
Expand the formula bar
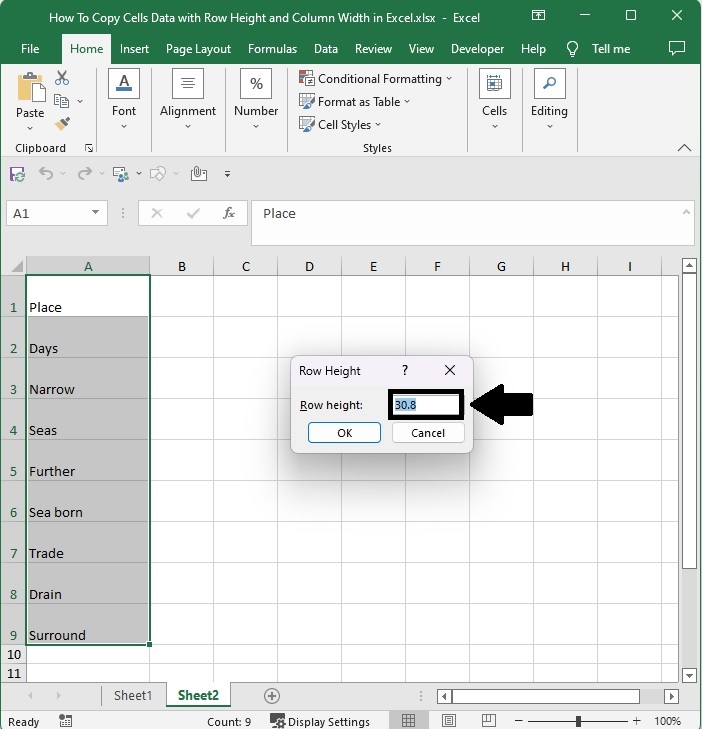(x=686, y=212)
